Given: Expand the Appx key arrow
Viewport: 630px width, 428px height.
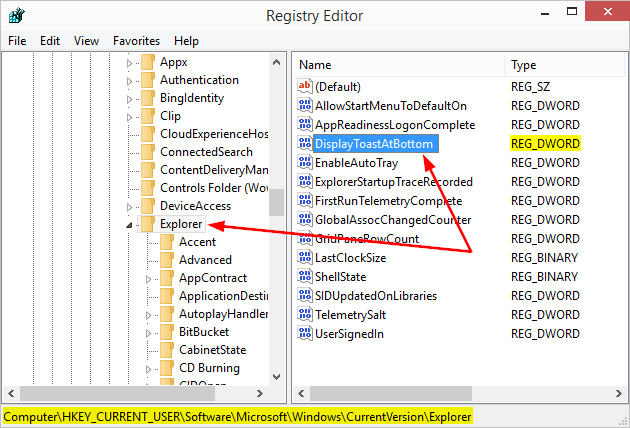Looking at the screenshot, I should coord(129,62).
